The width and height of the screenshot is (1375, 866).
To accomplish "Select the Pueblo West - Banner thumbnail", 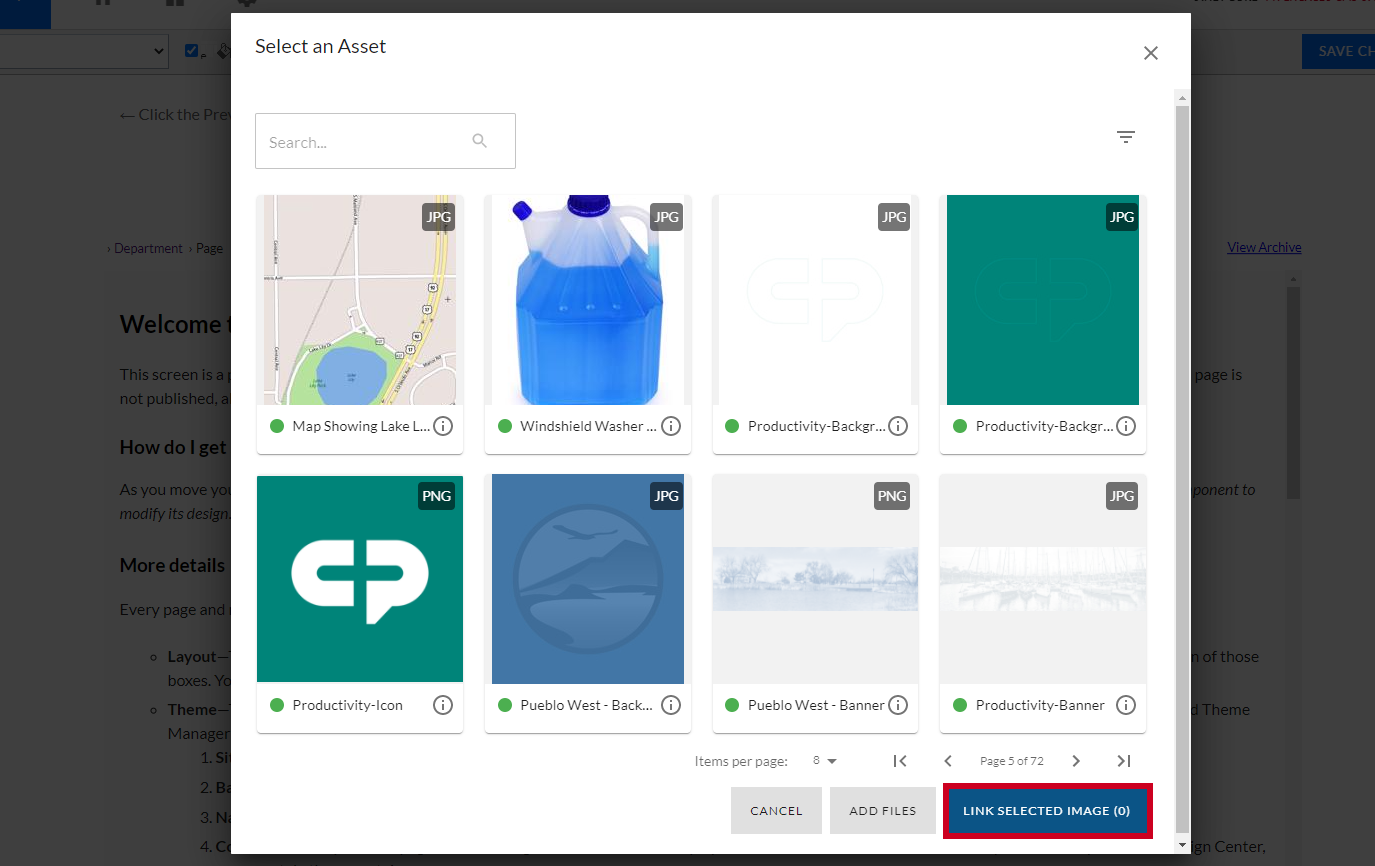I will [x=815, y=578].
